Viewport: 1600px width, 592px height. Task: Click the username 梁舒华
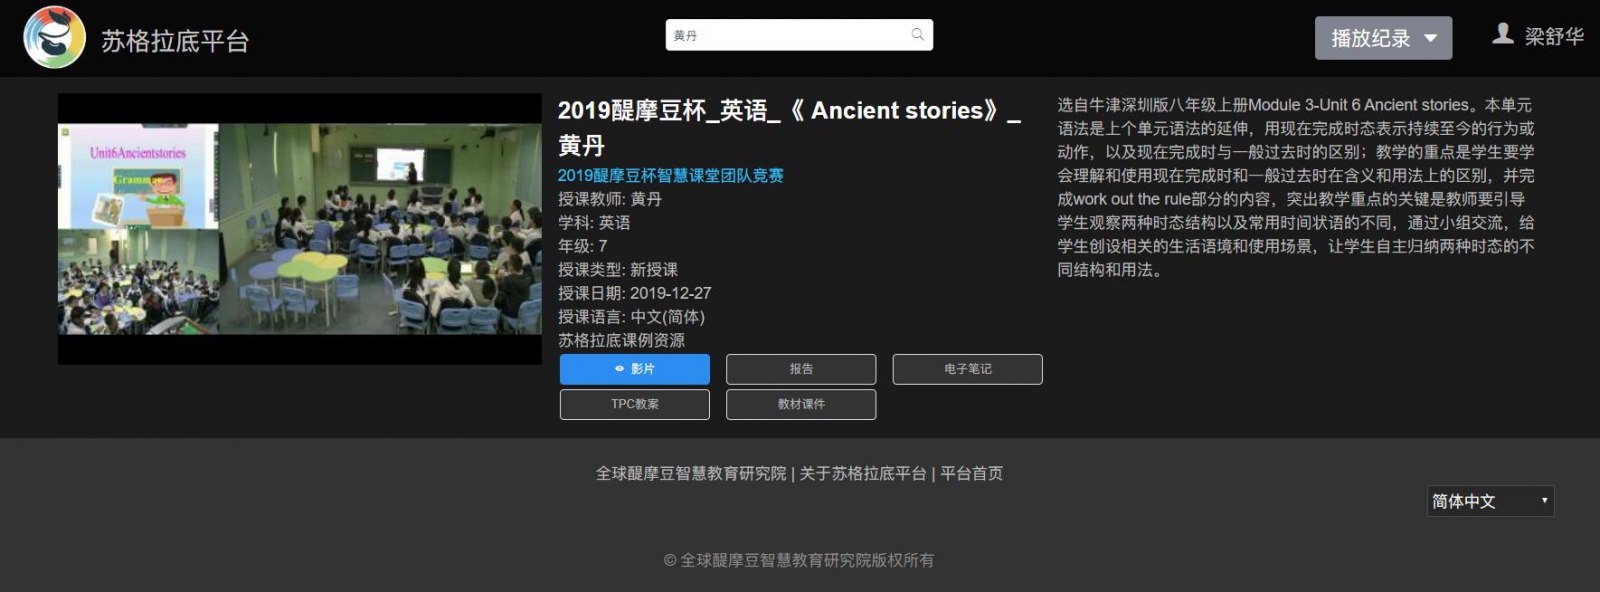tap(1554, 36)
